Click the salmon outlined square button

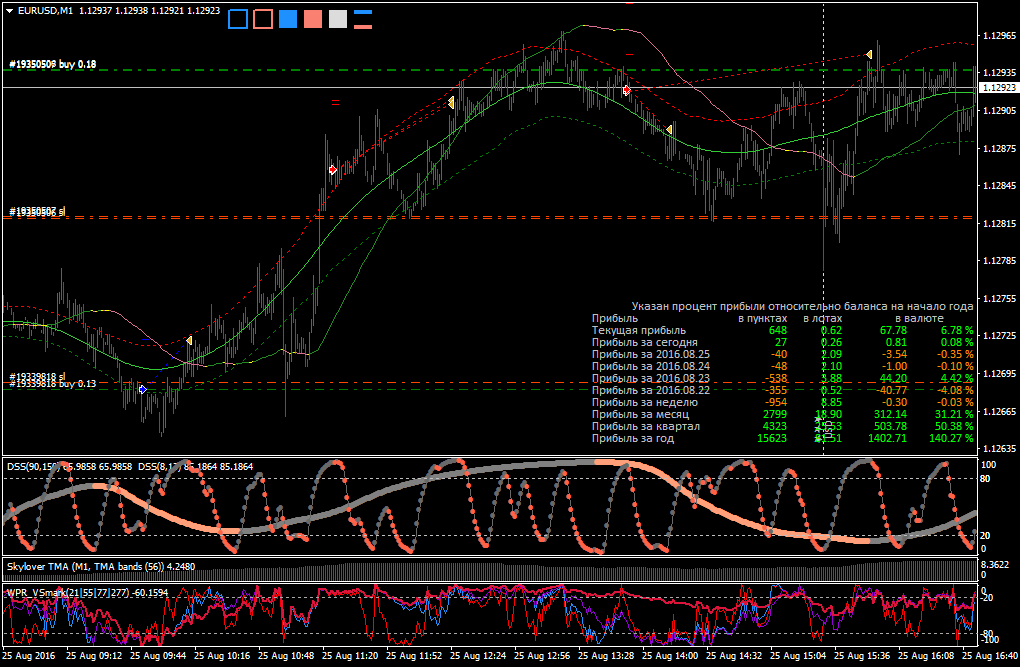(263, 19)
